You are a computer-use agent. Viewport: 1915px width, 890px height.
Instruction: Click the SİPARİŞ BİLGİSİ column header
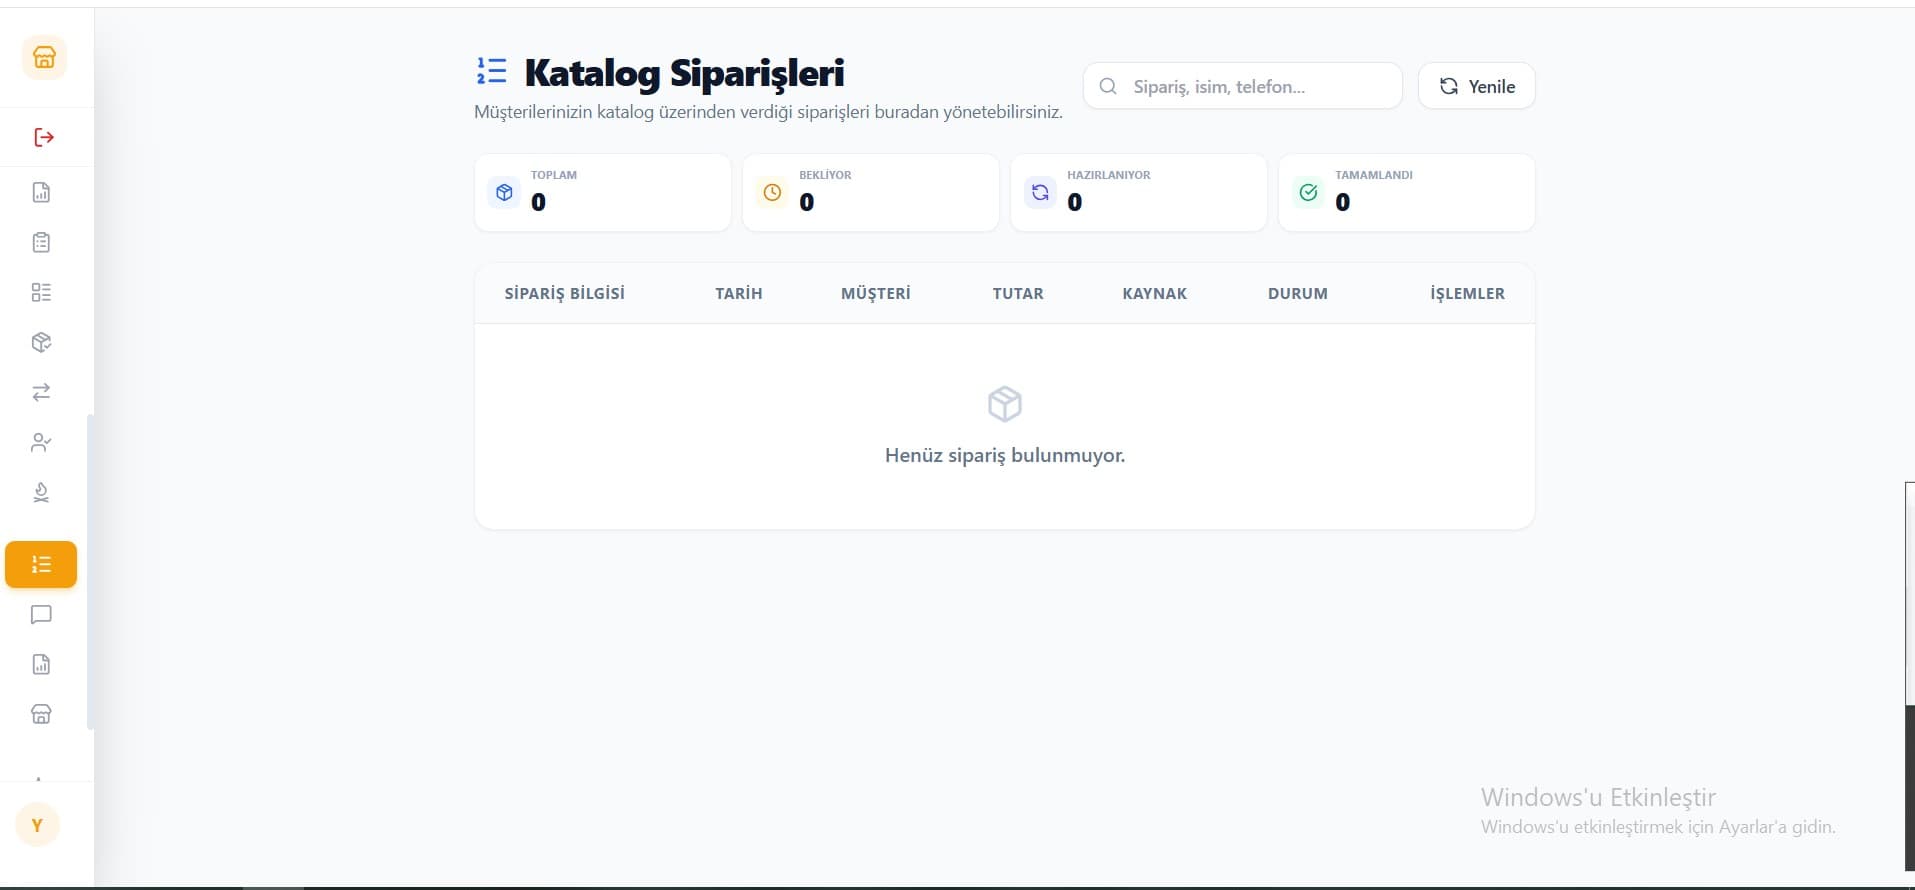(564, 293)
